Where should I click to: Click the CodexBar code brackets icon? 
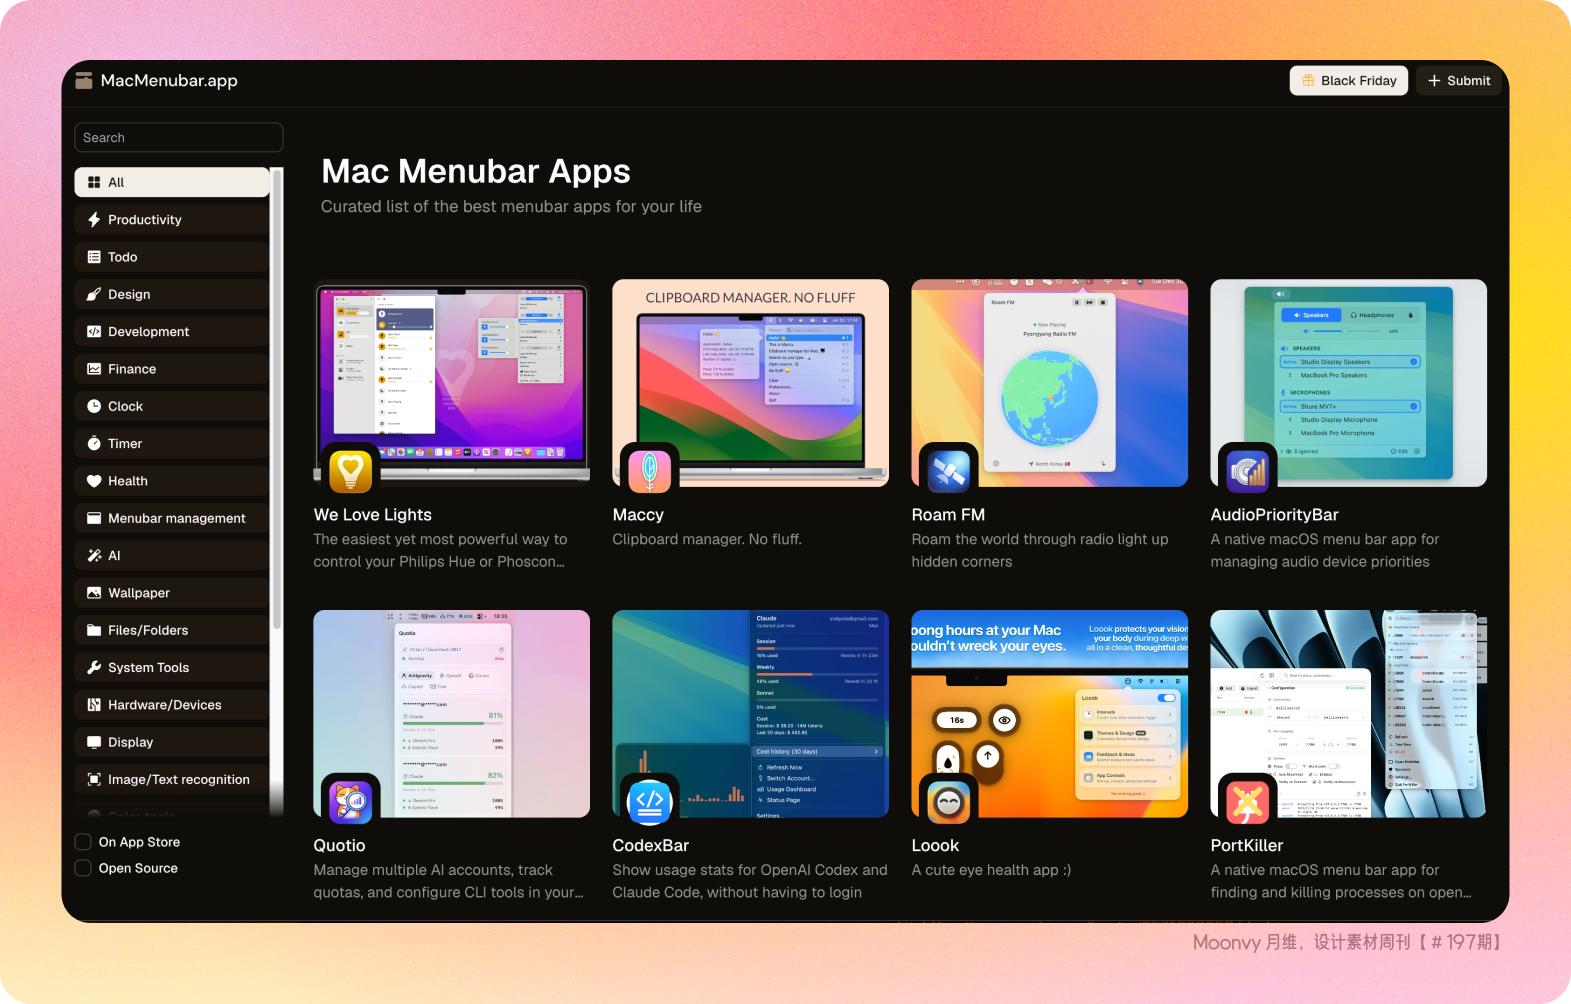click(x=649, y=801)
